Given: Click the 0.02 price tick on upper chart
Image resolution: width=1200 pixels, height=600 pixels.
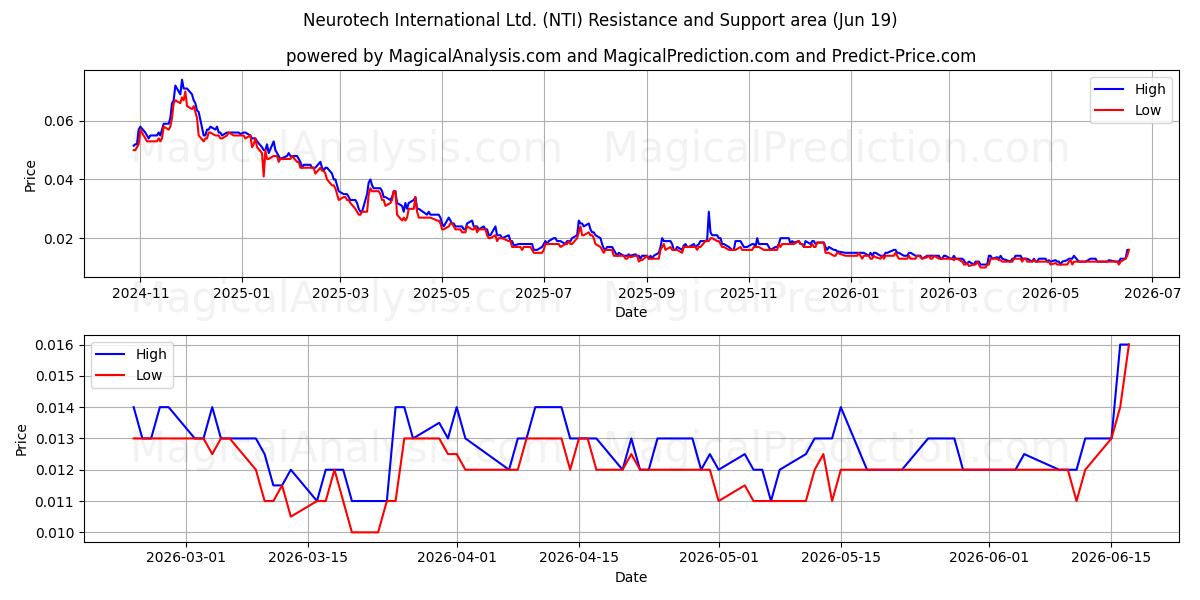Looking at the screenshot, I should [x=61, y=239].
